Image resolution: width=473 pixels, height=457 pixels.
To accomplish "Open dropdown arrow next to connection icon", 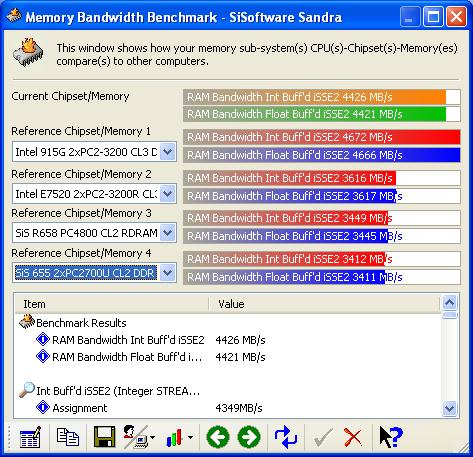I will click(x=152, y=437).
